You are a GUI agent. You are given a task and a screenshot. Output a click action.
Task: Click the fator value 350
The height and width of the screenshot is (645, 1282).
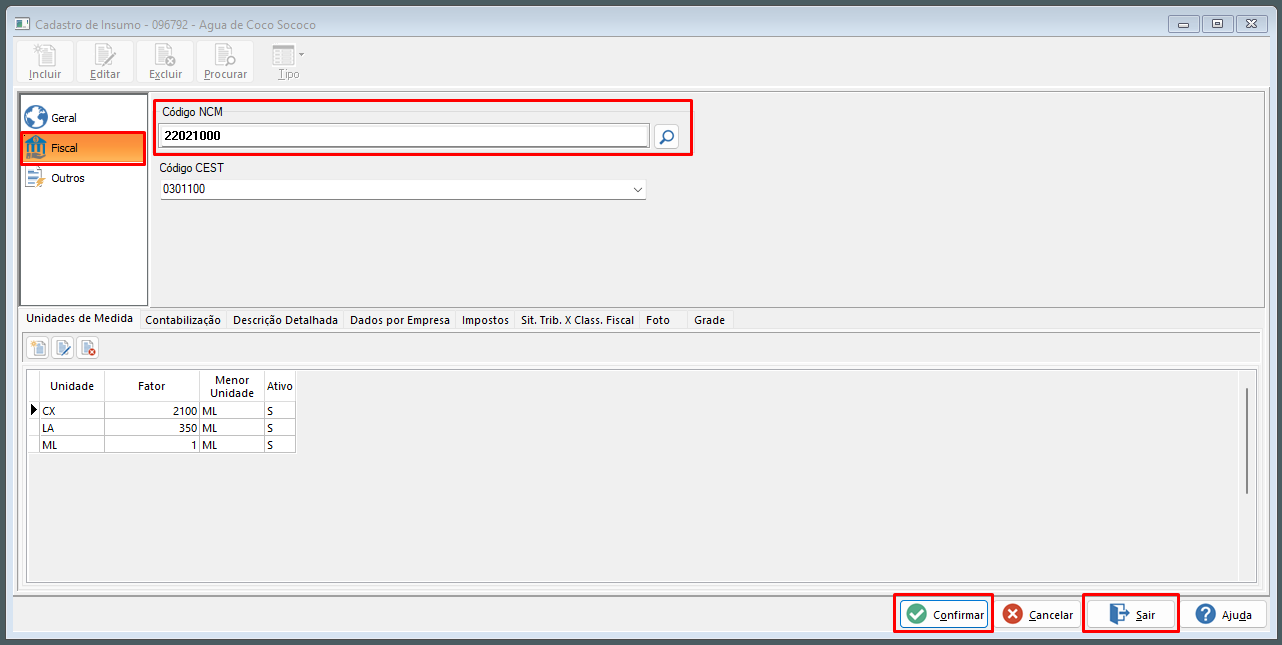(x=152, y=428)
